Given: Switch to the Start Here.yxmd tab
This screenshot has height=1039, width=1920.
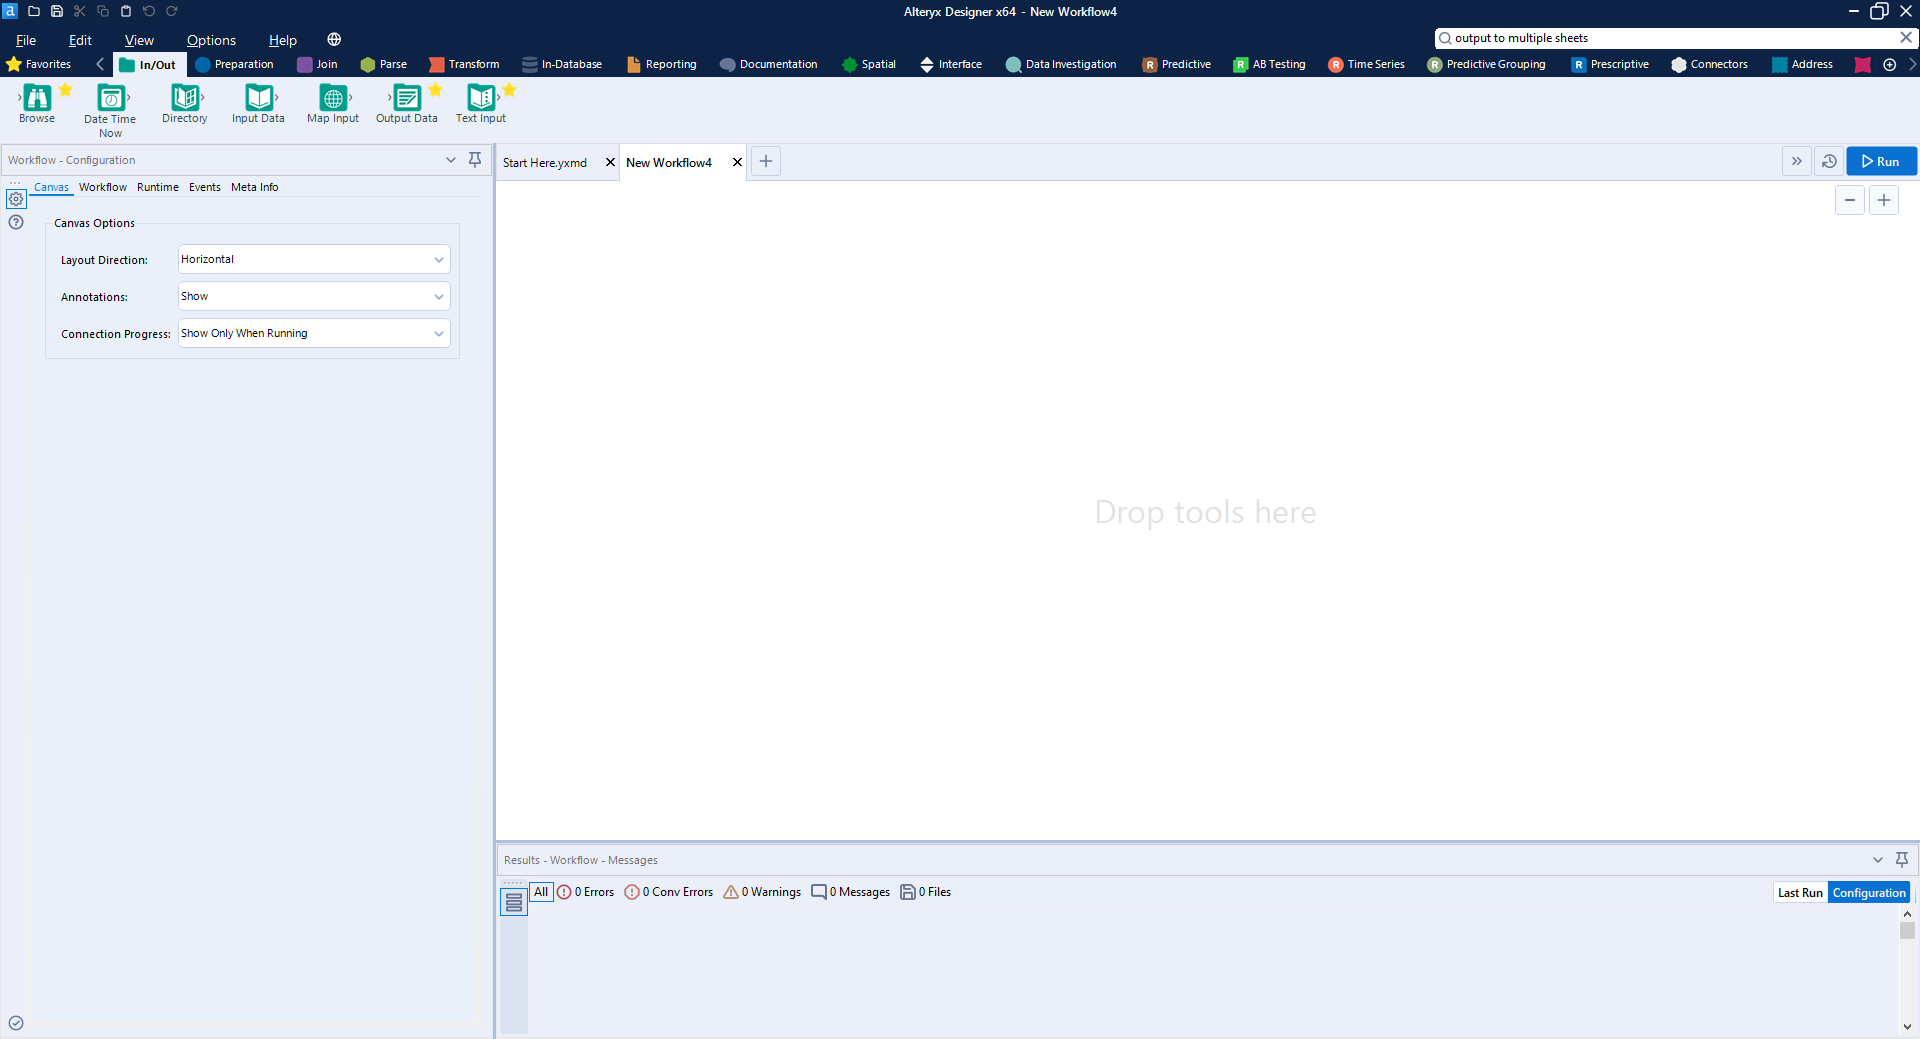Looking at the screenshot, I should (545, 163).
